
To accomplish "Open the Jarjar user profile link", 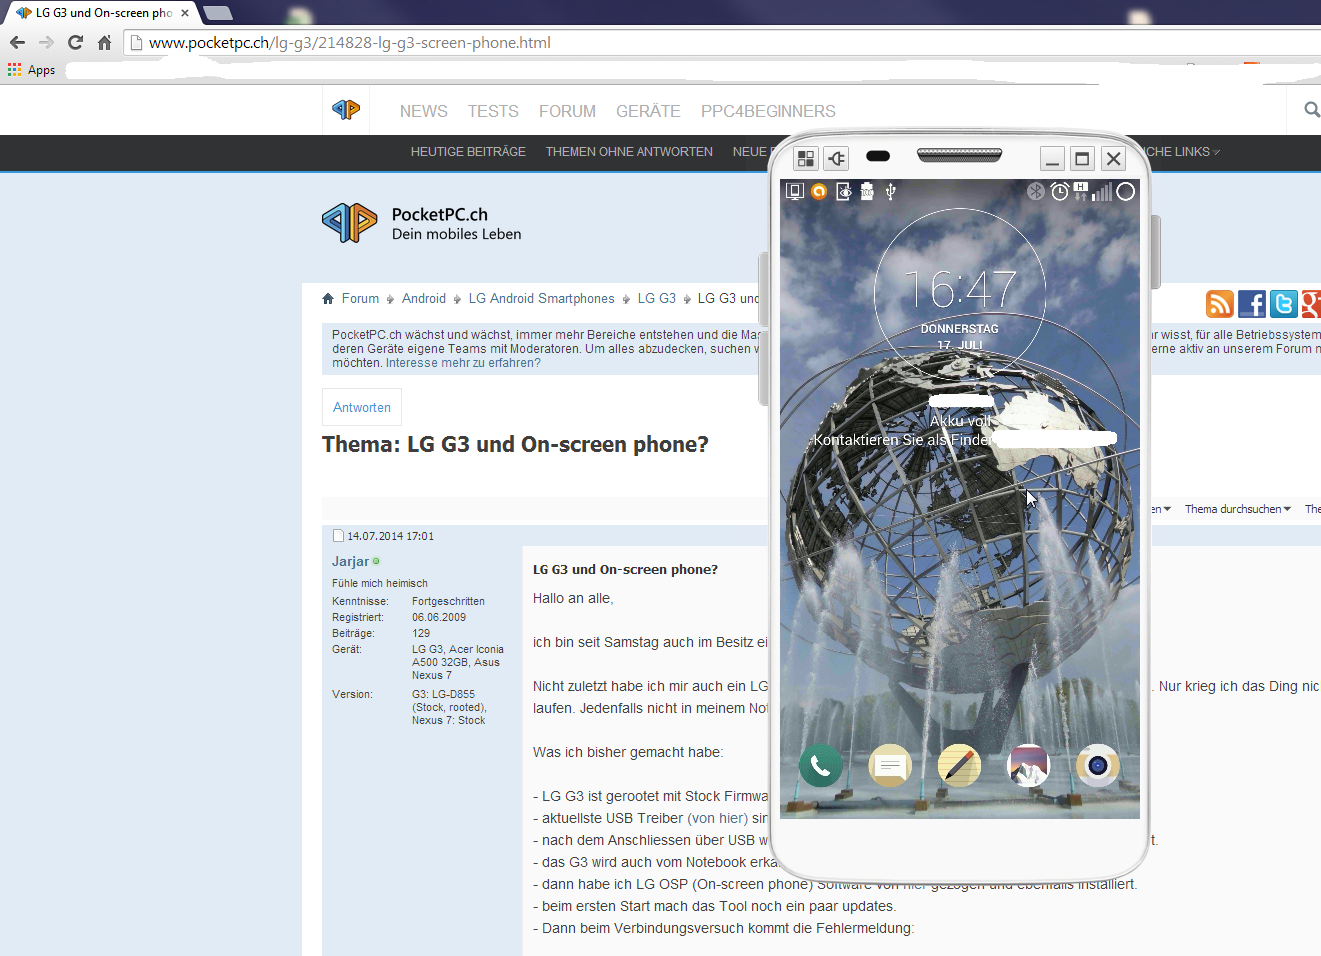I will (350, 562).
